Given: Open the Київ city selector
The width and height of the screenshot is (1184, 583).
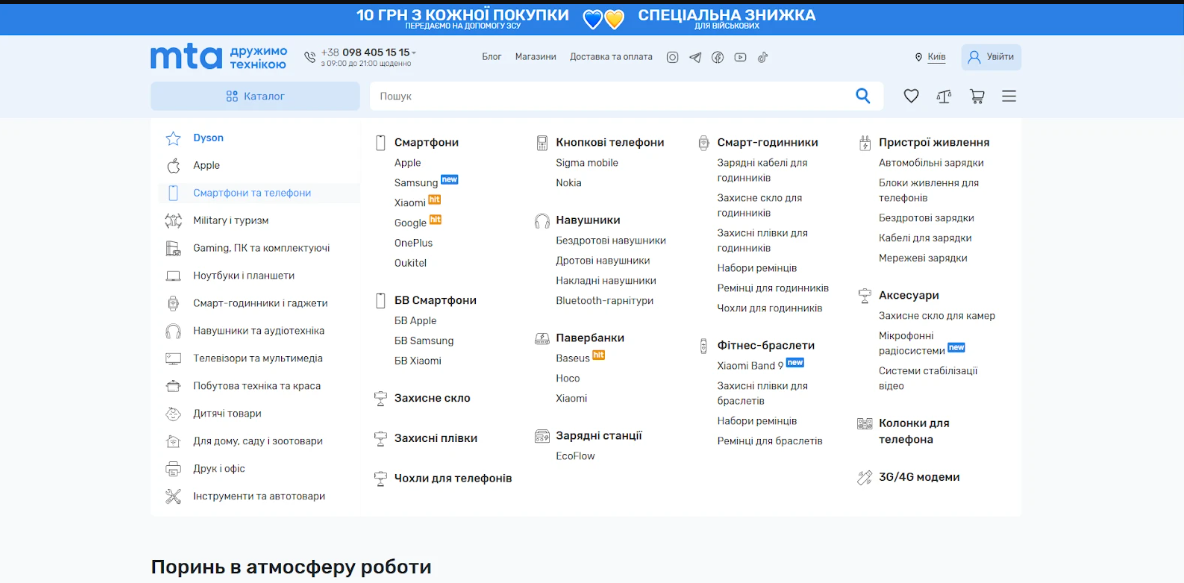Looking at the screenshot, I should [x=936, y=57].
